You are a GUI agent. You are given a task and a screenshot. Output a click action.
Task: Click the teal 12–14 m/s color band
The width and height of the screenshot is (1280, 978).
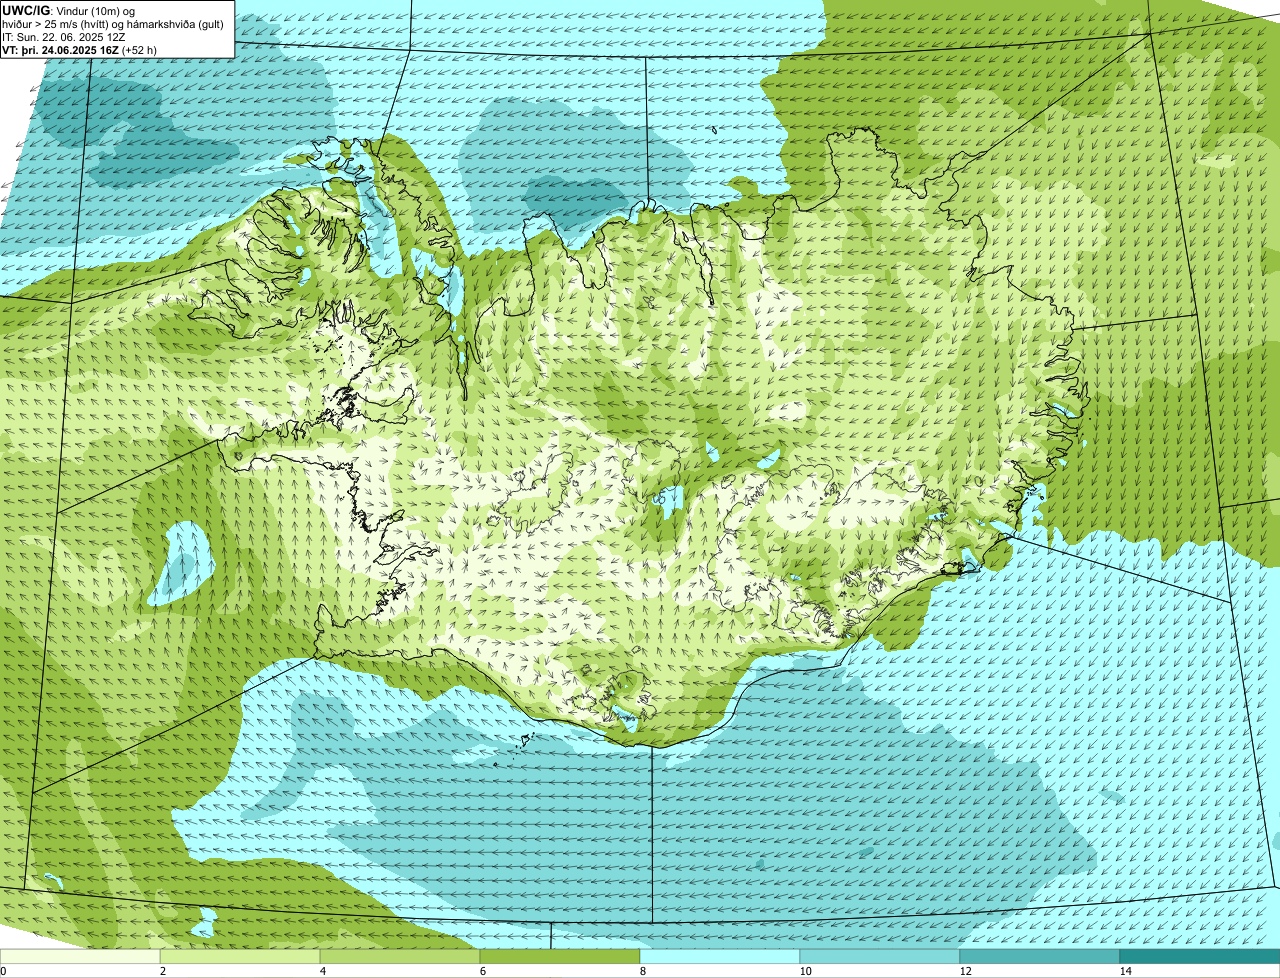pyautogui.click(x=1040, y=956)
